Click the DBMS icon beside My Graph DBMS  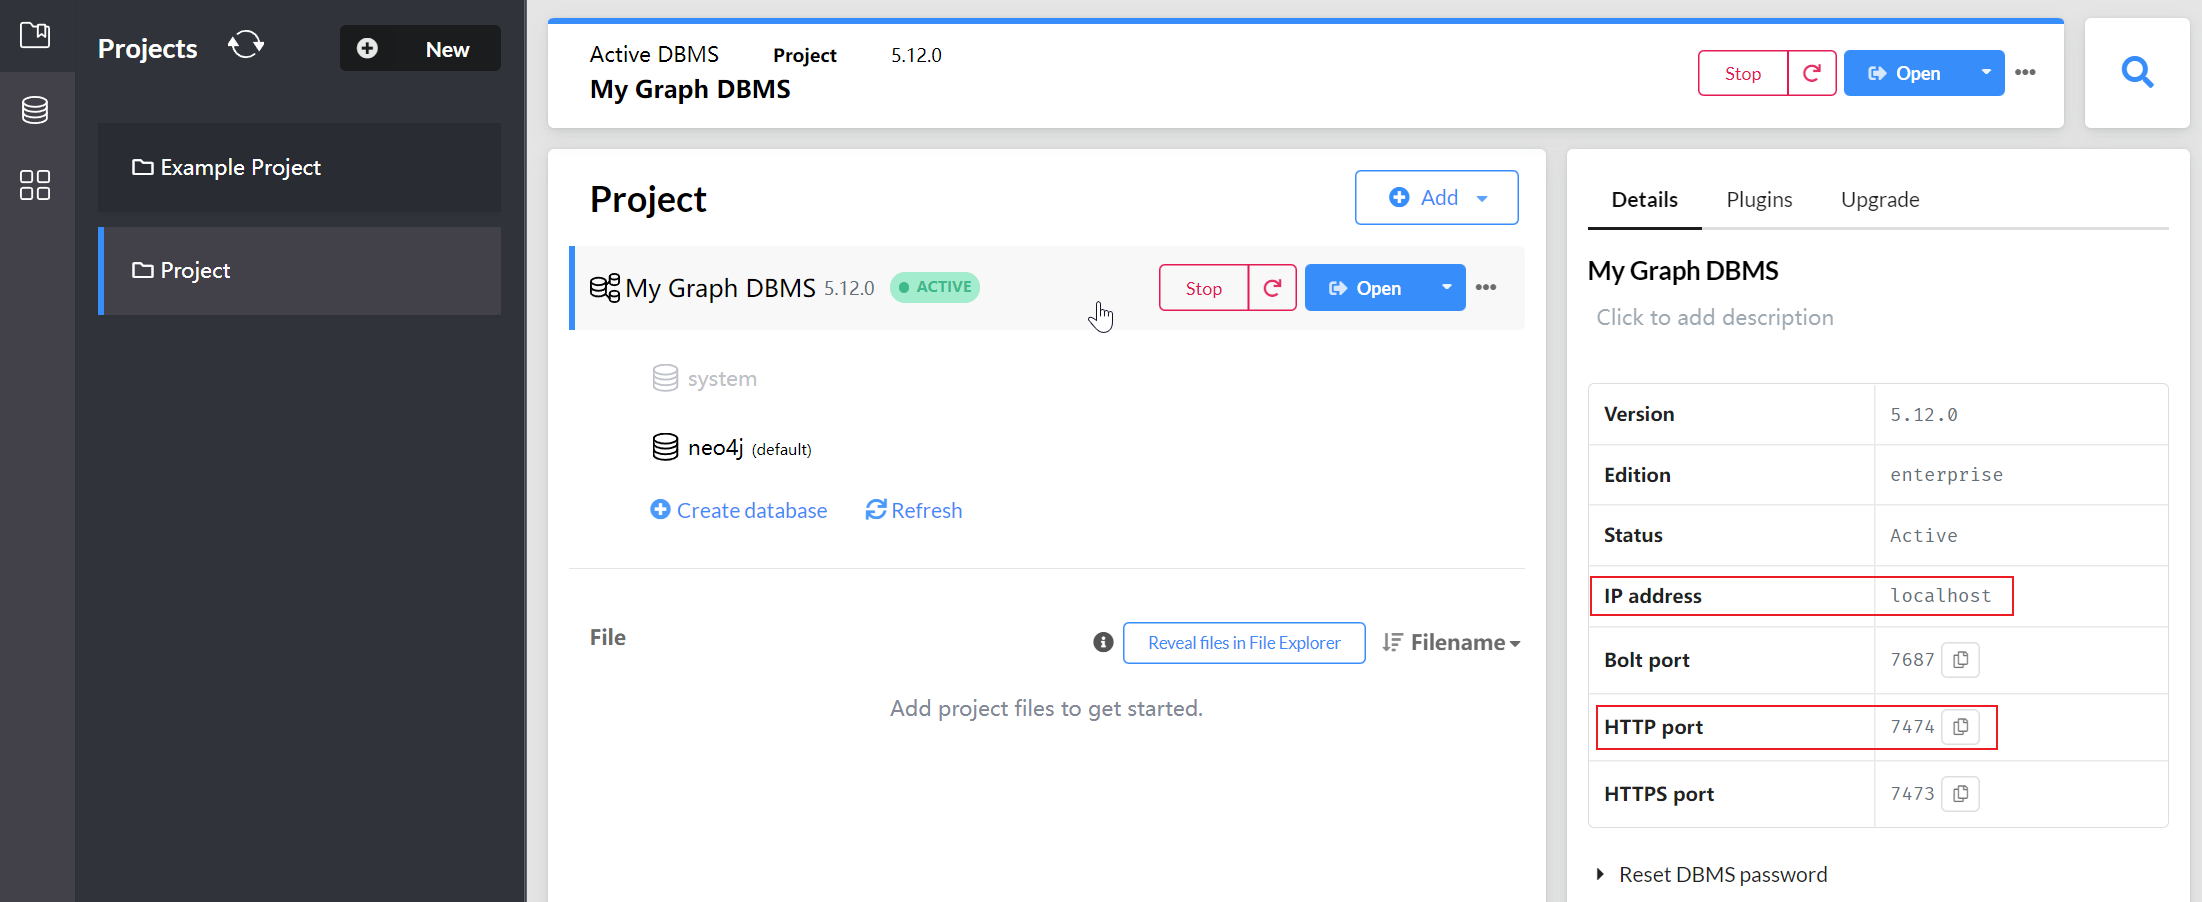[605, 288]
